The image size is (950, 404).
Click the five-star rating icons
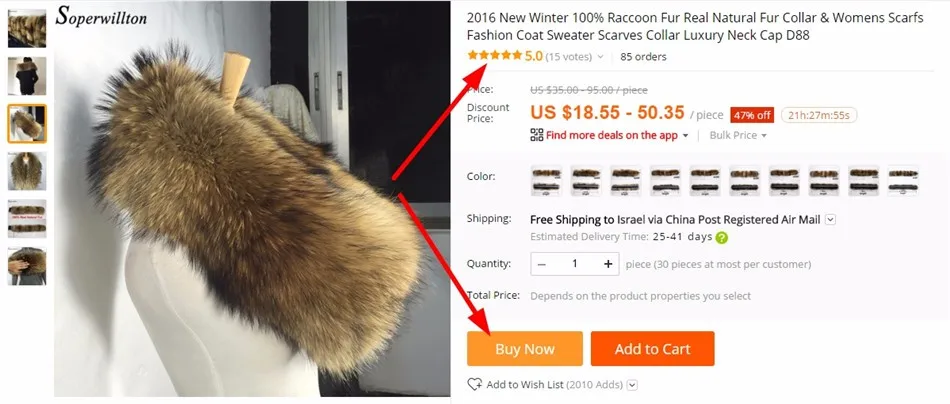[494, 56]
